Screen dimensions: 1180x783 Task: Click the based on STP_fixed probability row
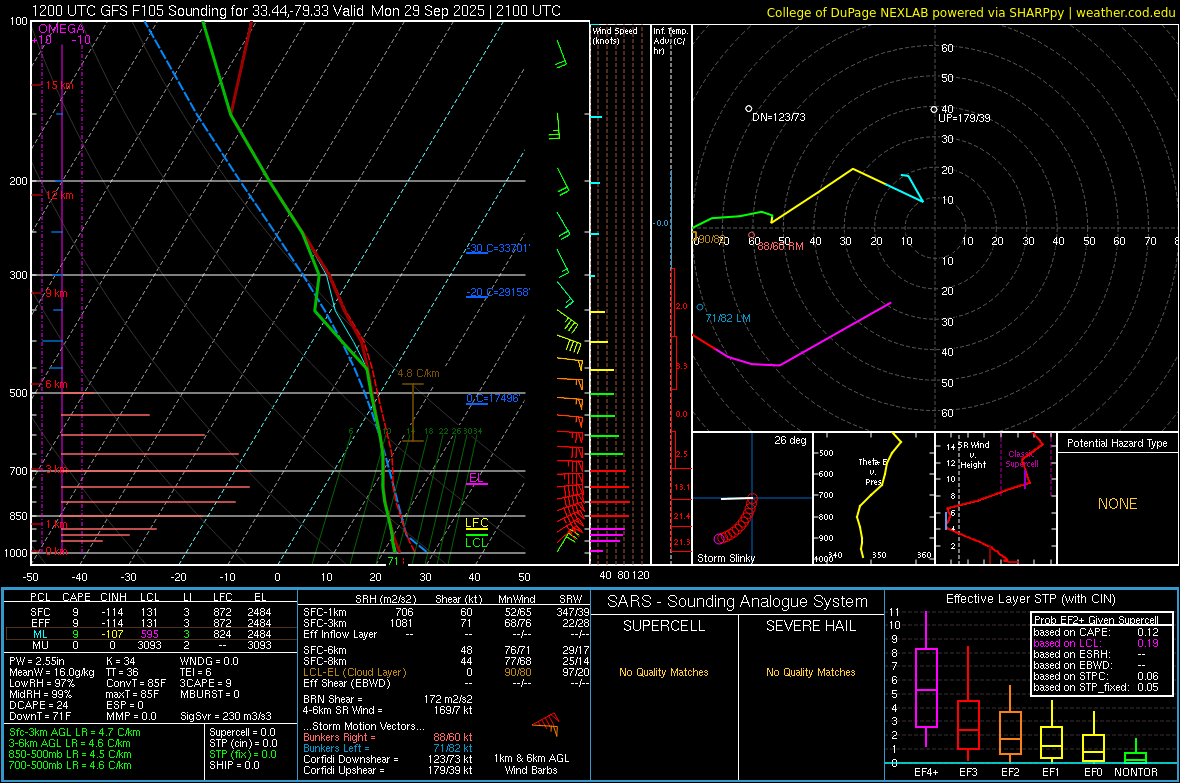pos(1096,687)
